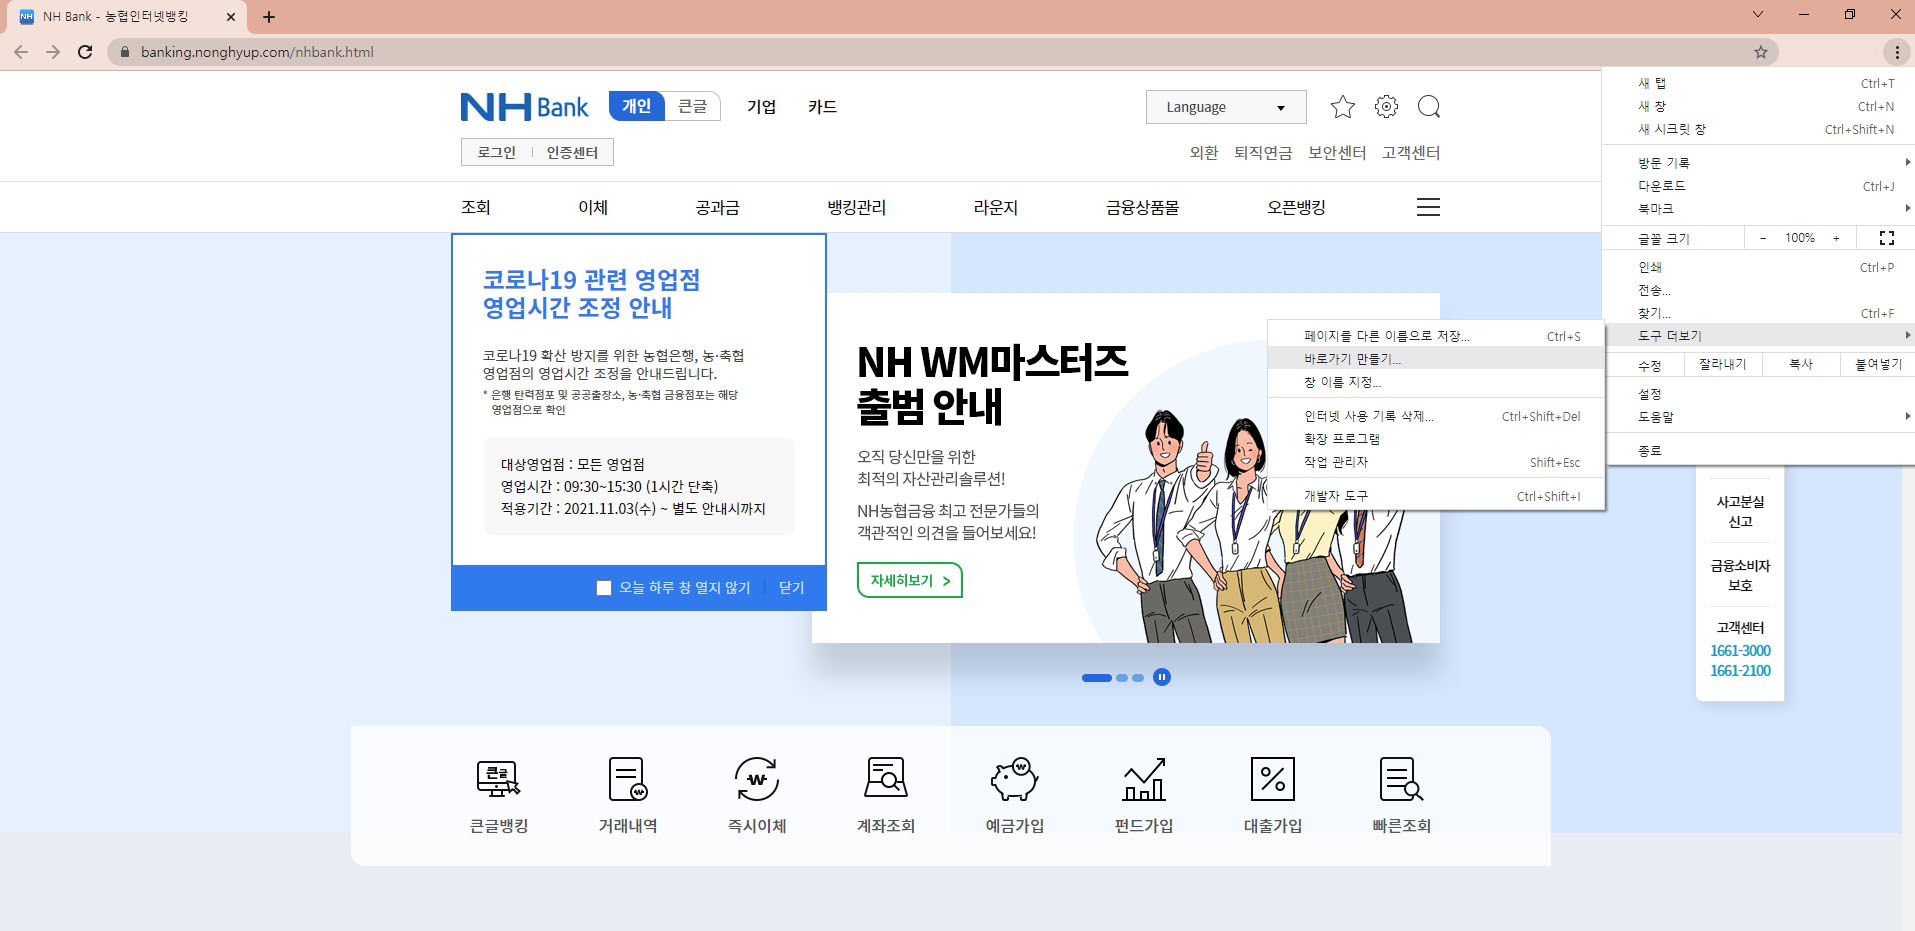Go forward in the browser
Viewport: 1915px width, 931px height.
53,52
